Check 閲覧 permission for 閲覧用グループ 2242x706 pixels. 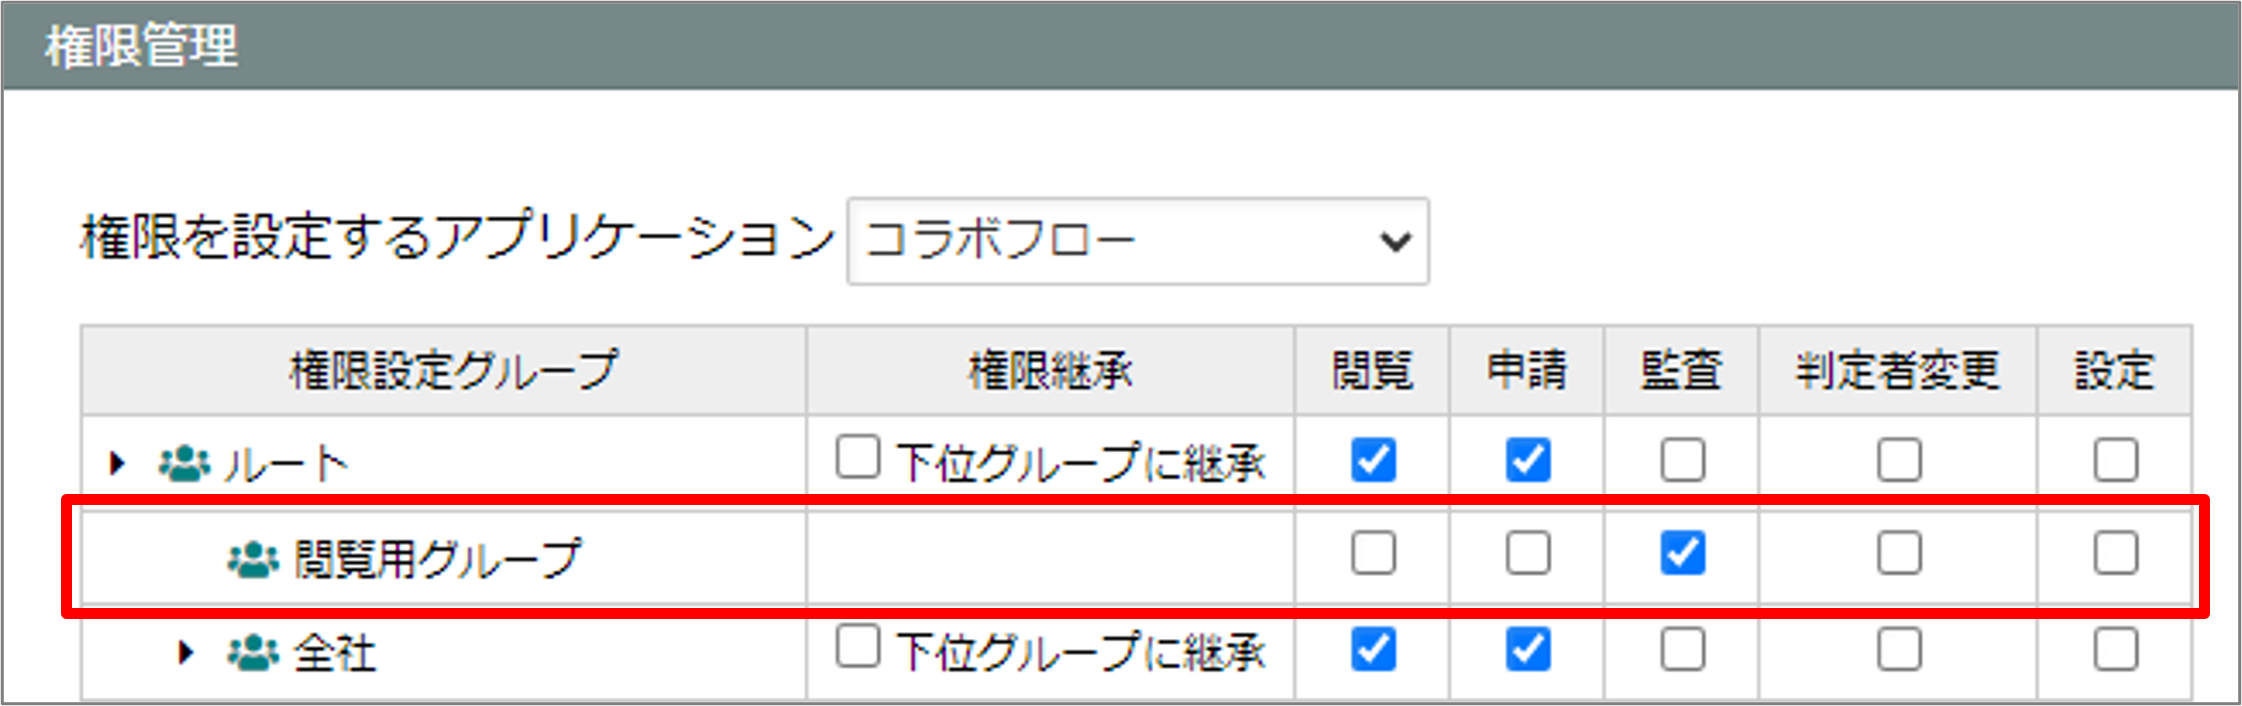point(1373,553)
